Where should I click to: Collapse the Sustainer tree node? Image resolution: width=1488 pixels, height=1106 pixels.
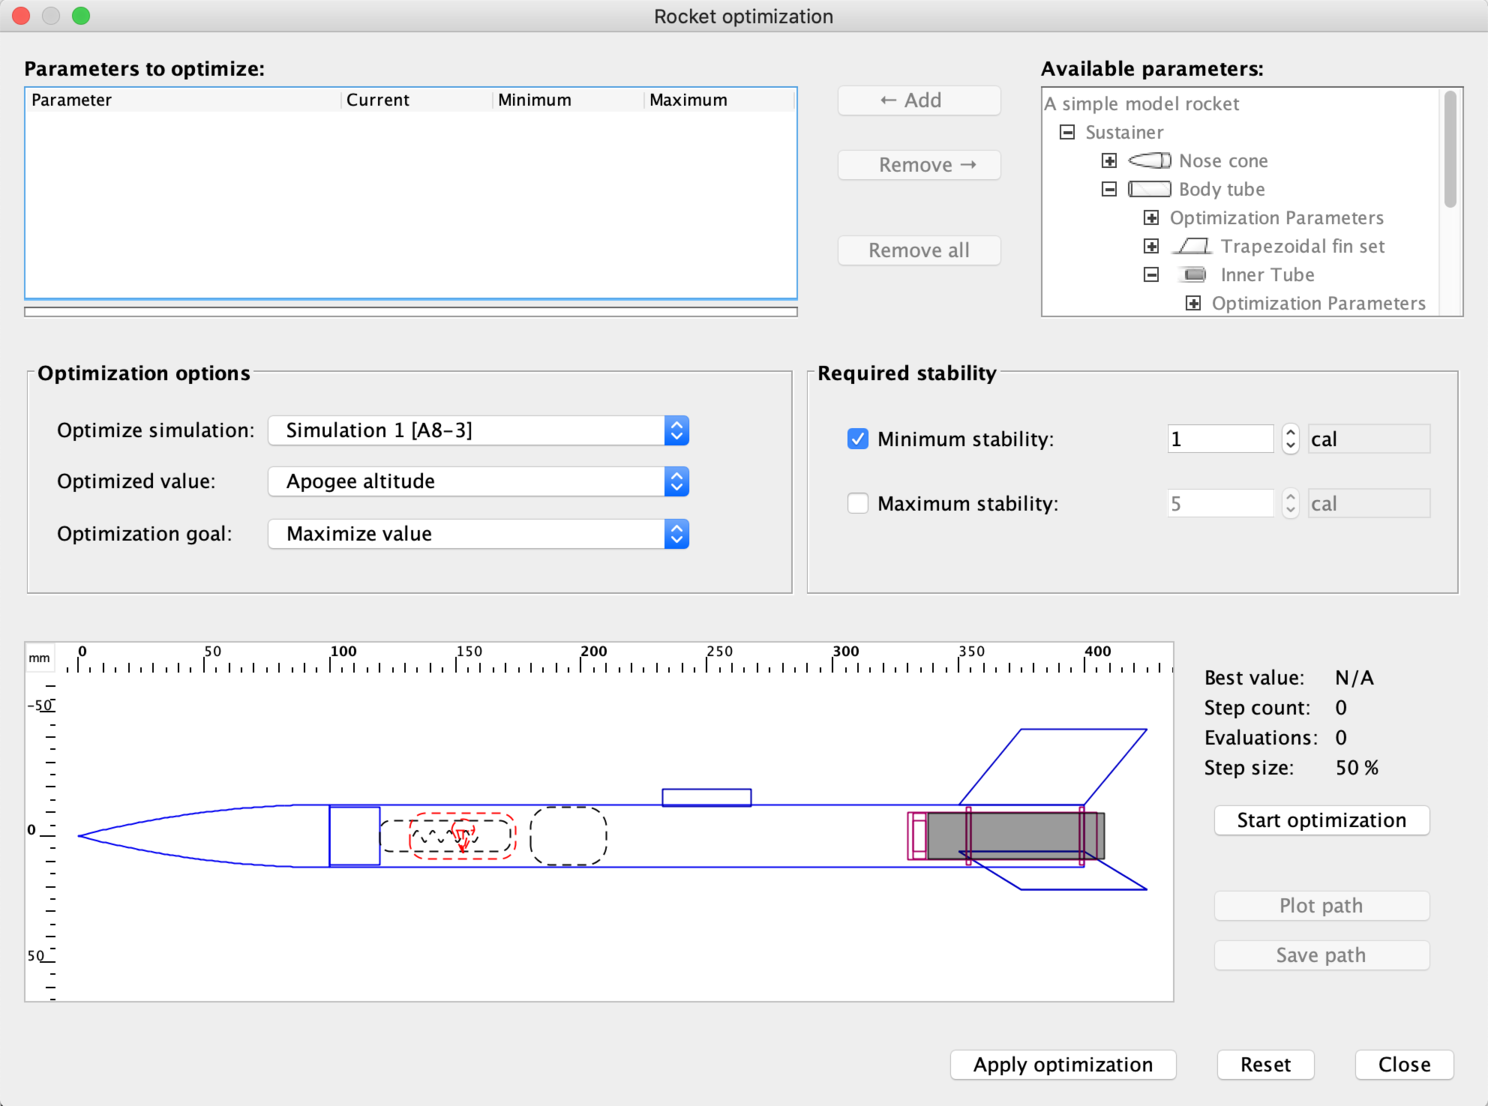click(x=1067, y=132)
